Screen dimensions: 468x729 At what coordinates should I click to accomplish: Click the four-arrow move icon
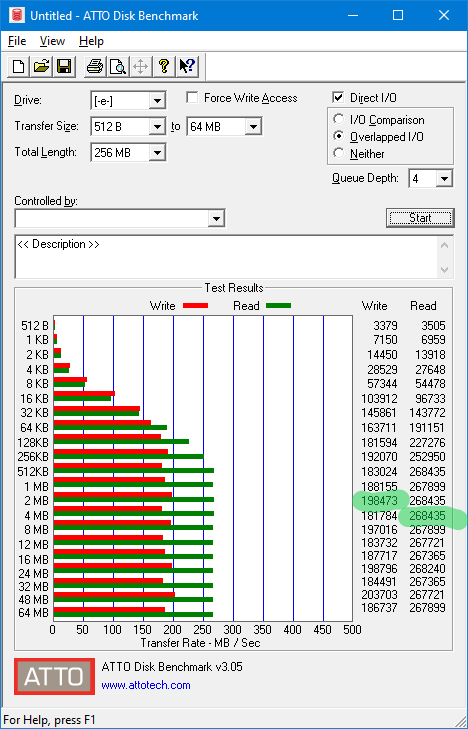[x=140, y=66]
